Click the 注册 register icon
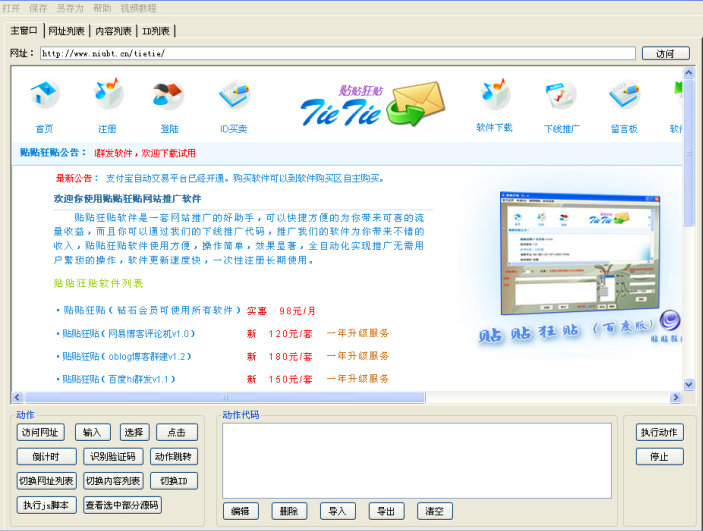This screenshot has height=531, width=703. pyautogui.click(x=107, y=97)
